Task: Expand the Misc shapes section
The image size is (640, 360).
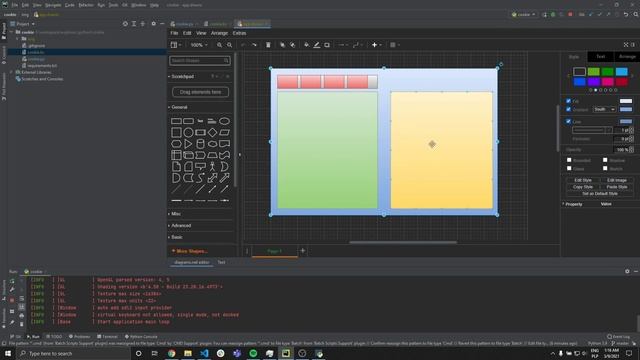Action: pos(175,213)
